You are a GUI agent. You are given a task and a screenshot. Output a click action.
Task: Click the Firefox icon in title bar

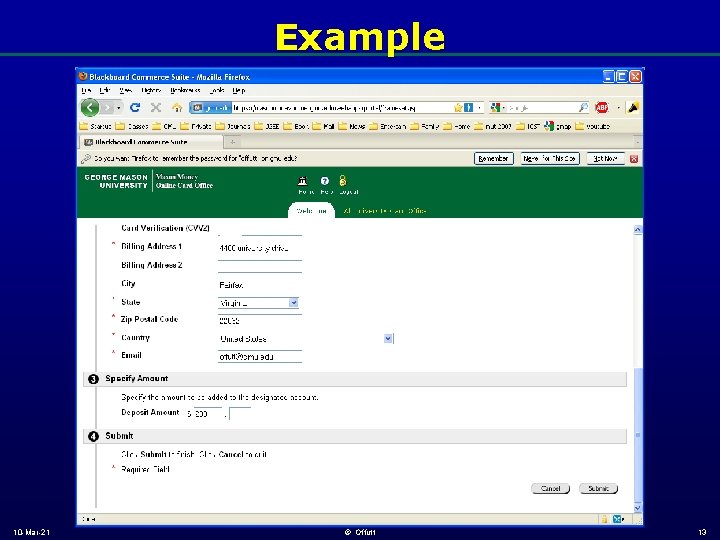coord(83,76)
